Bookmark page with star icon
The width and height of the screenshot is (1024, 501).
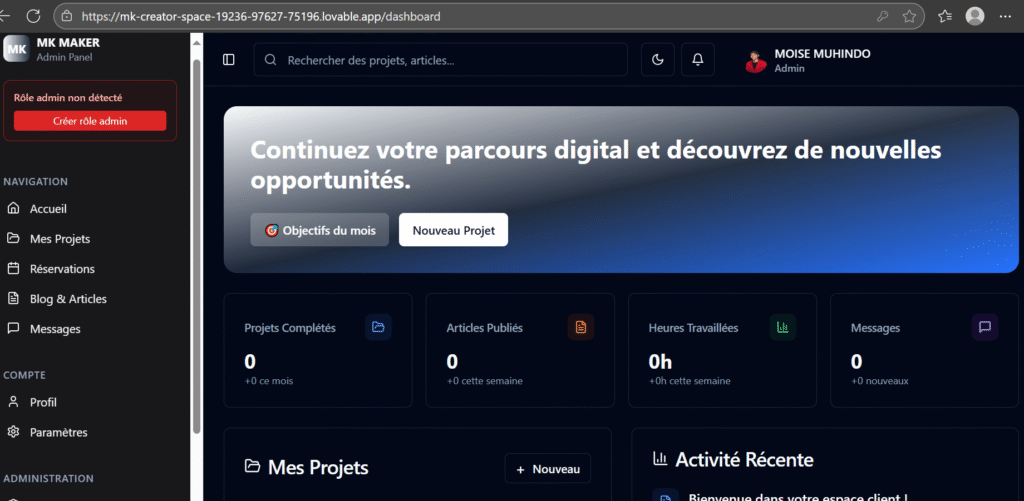pos(909,16)
